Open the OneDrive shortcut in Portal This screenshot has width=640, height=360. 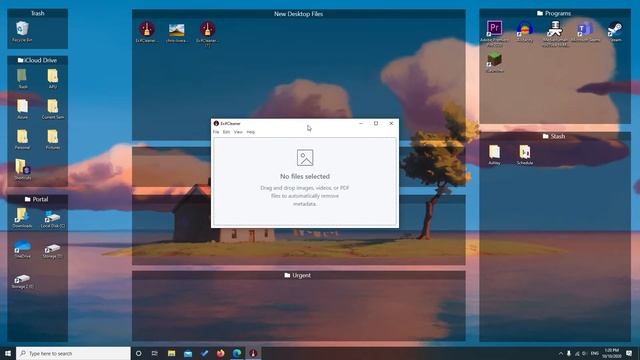pos(22,249)
